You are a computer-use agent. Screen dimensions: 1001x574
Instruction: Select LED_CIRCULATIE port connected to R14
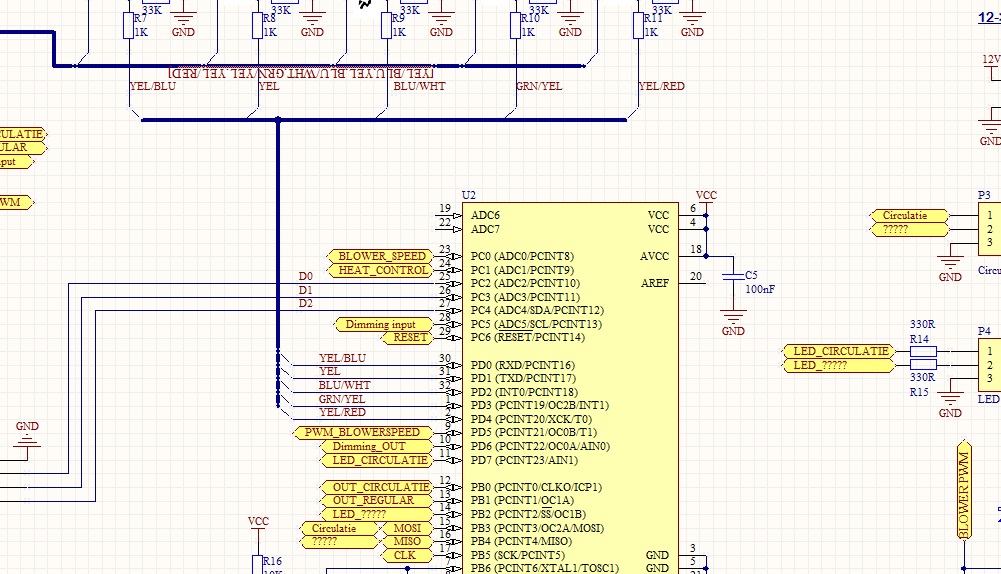click(x=839, y=351)
